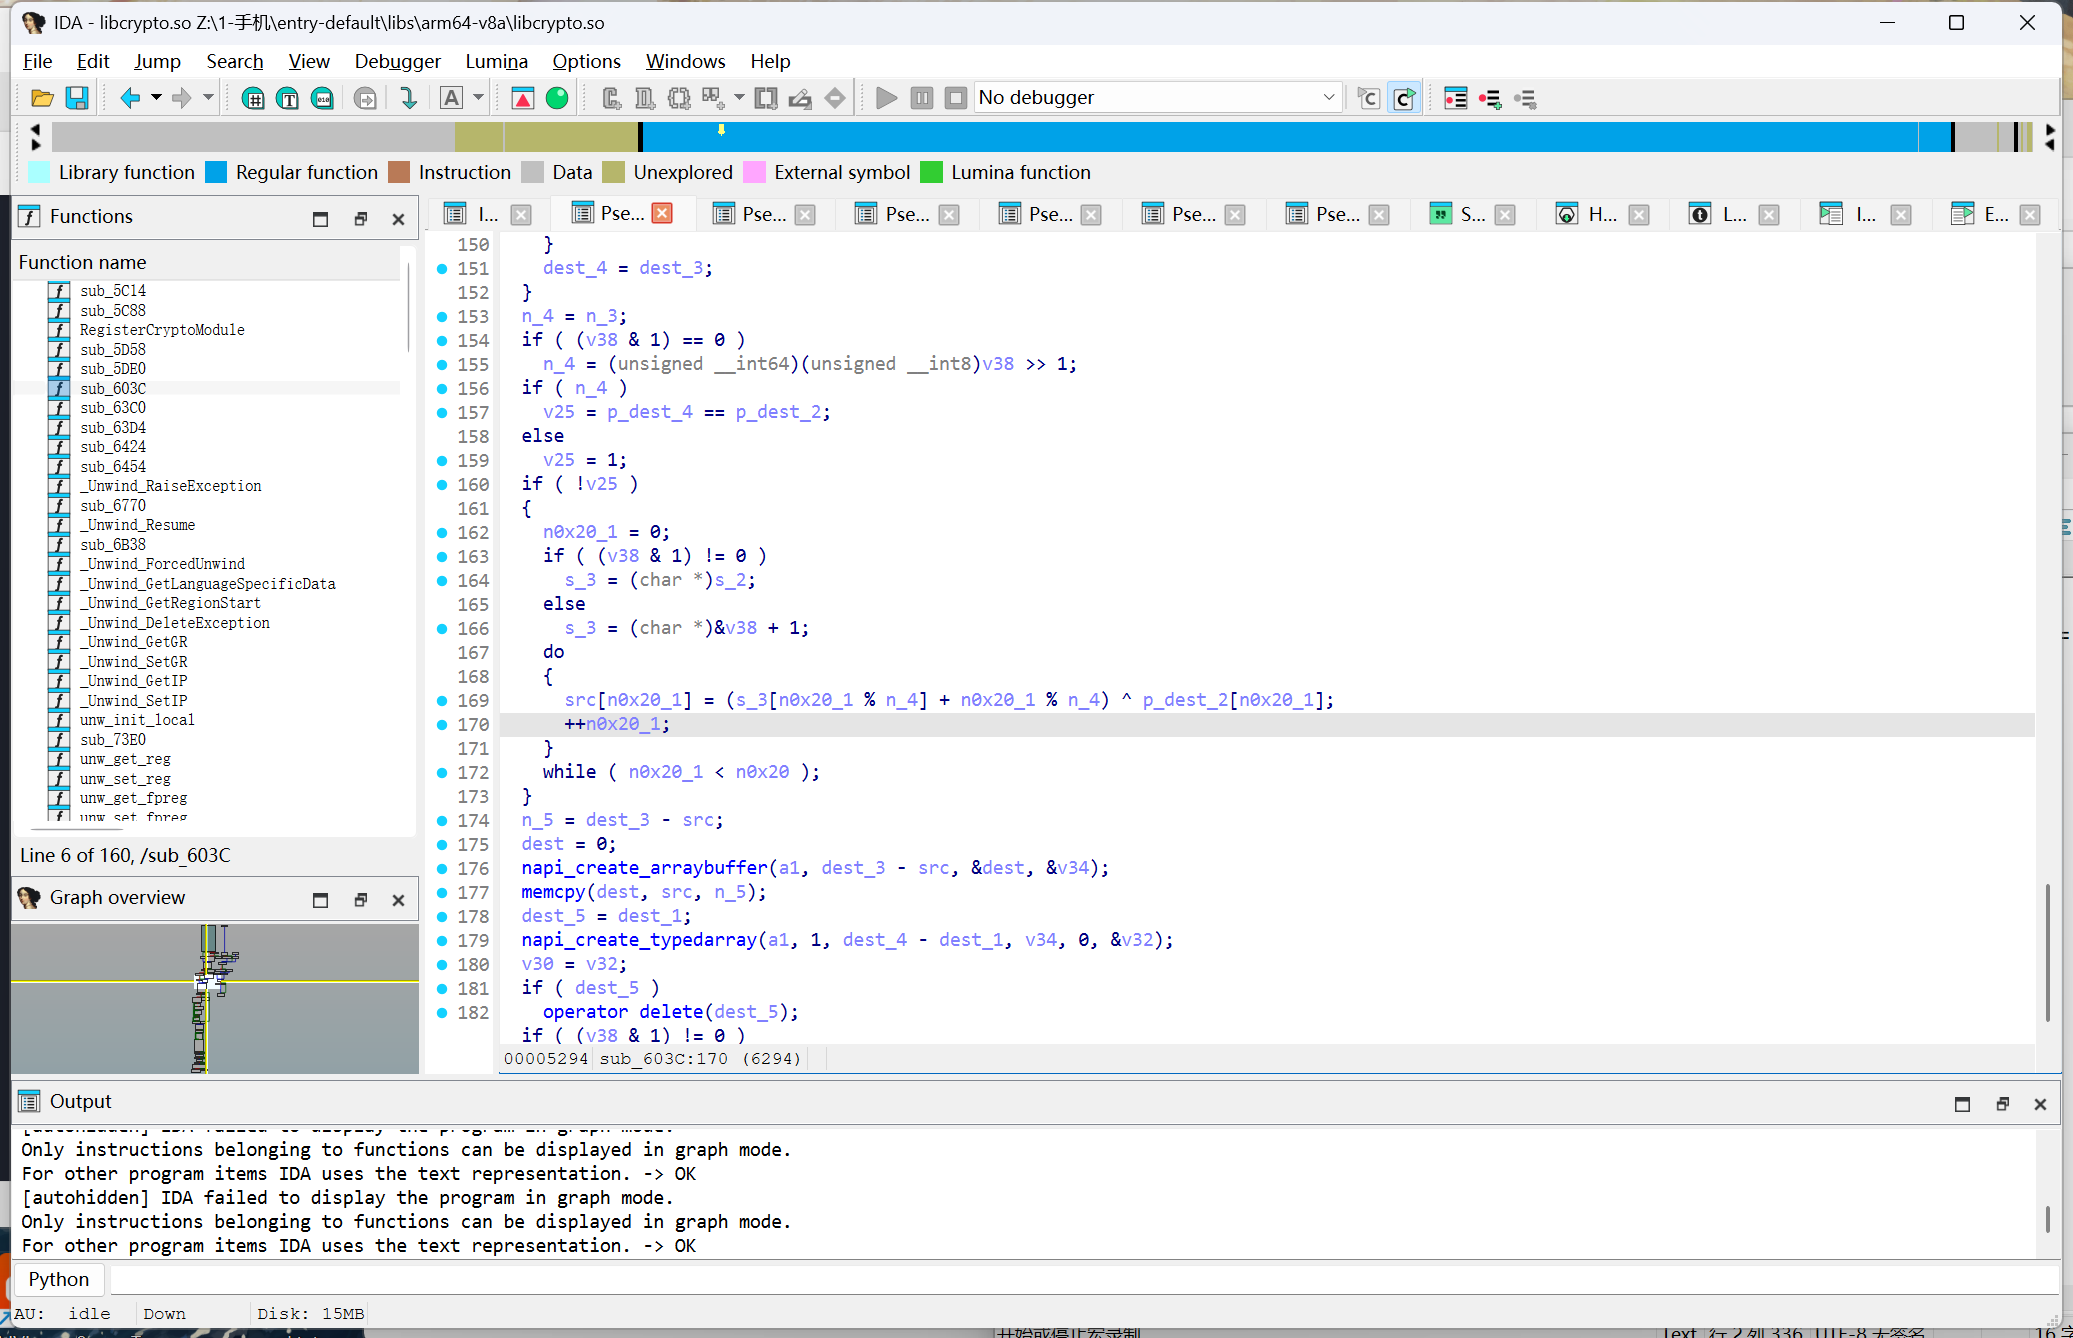Expand the back navigation history arrow
The height and width of the screenshot is (1338, 2073).
[x=156, y=98]
